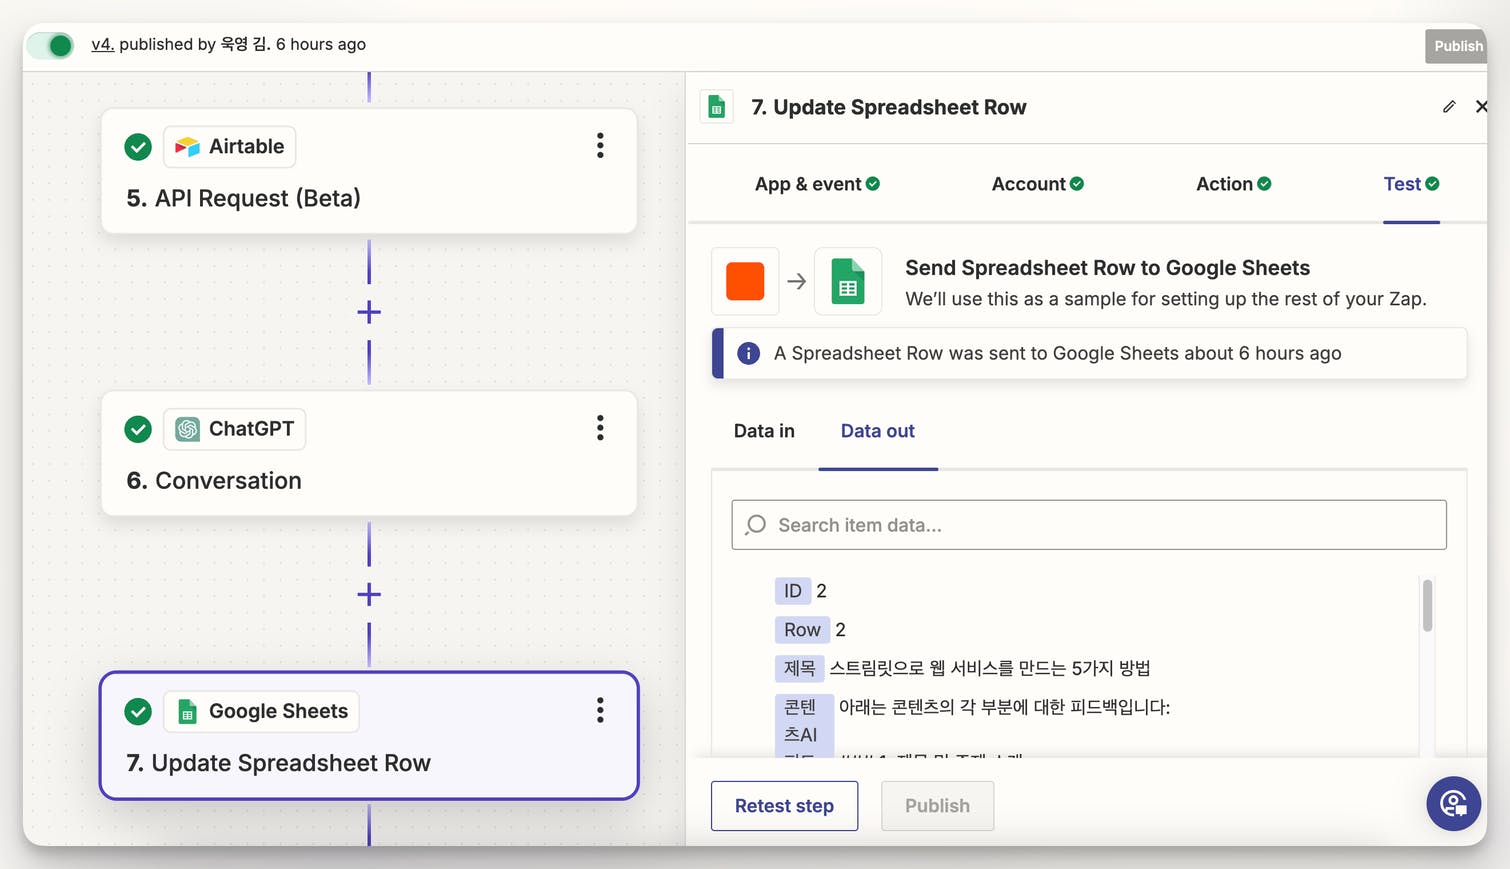Click the Google Sheets icon in step 7
Viewport: 1510px width, 869px height.
pyautogui.click(x=187, y=711)
